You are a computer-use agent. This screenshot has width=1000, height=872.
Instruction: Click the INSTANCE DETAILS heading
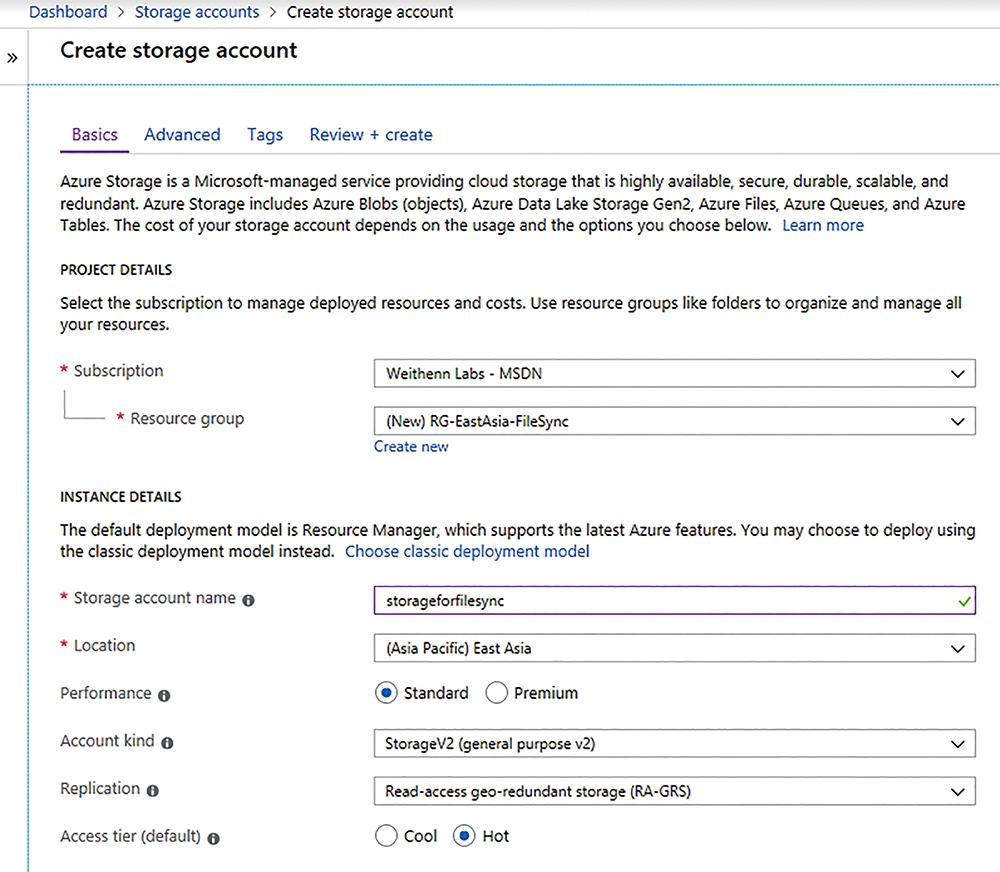point(121,497)
